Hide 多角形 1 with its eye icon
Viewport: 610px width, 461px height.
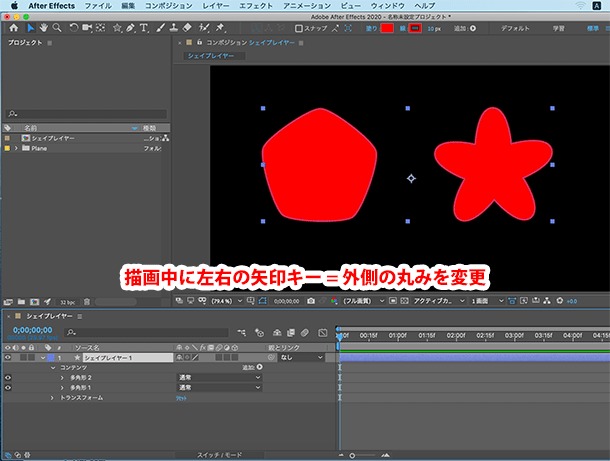coord(7,388)
